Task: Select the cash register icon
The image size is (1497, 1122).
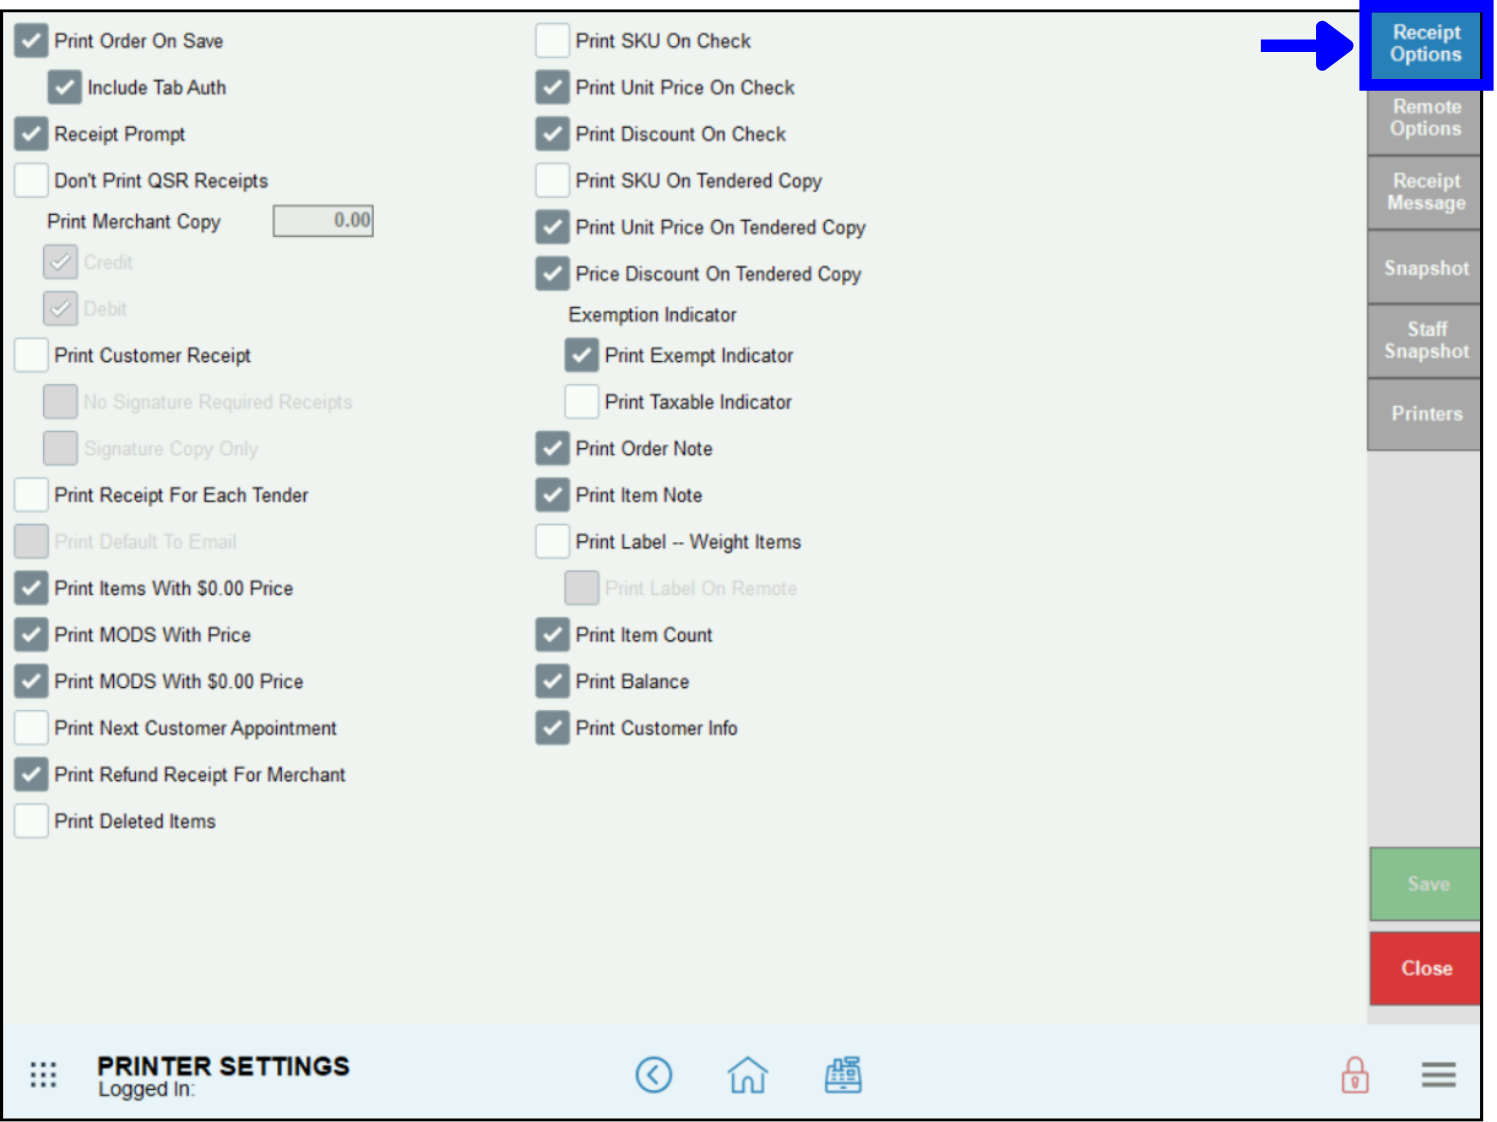Action: (x=842, y=1074)
